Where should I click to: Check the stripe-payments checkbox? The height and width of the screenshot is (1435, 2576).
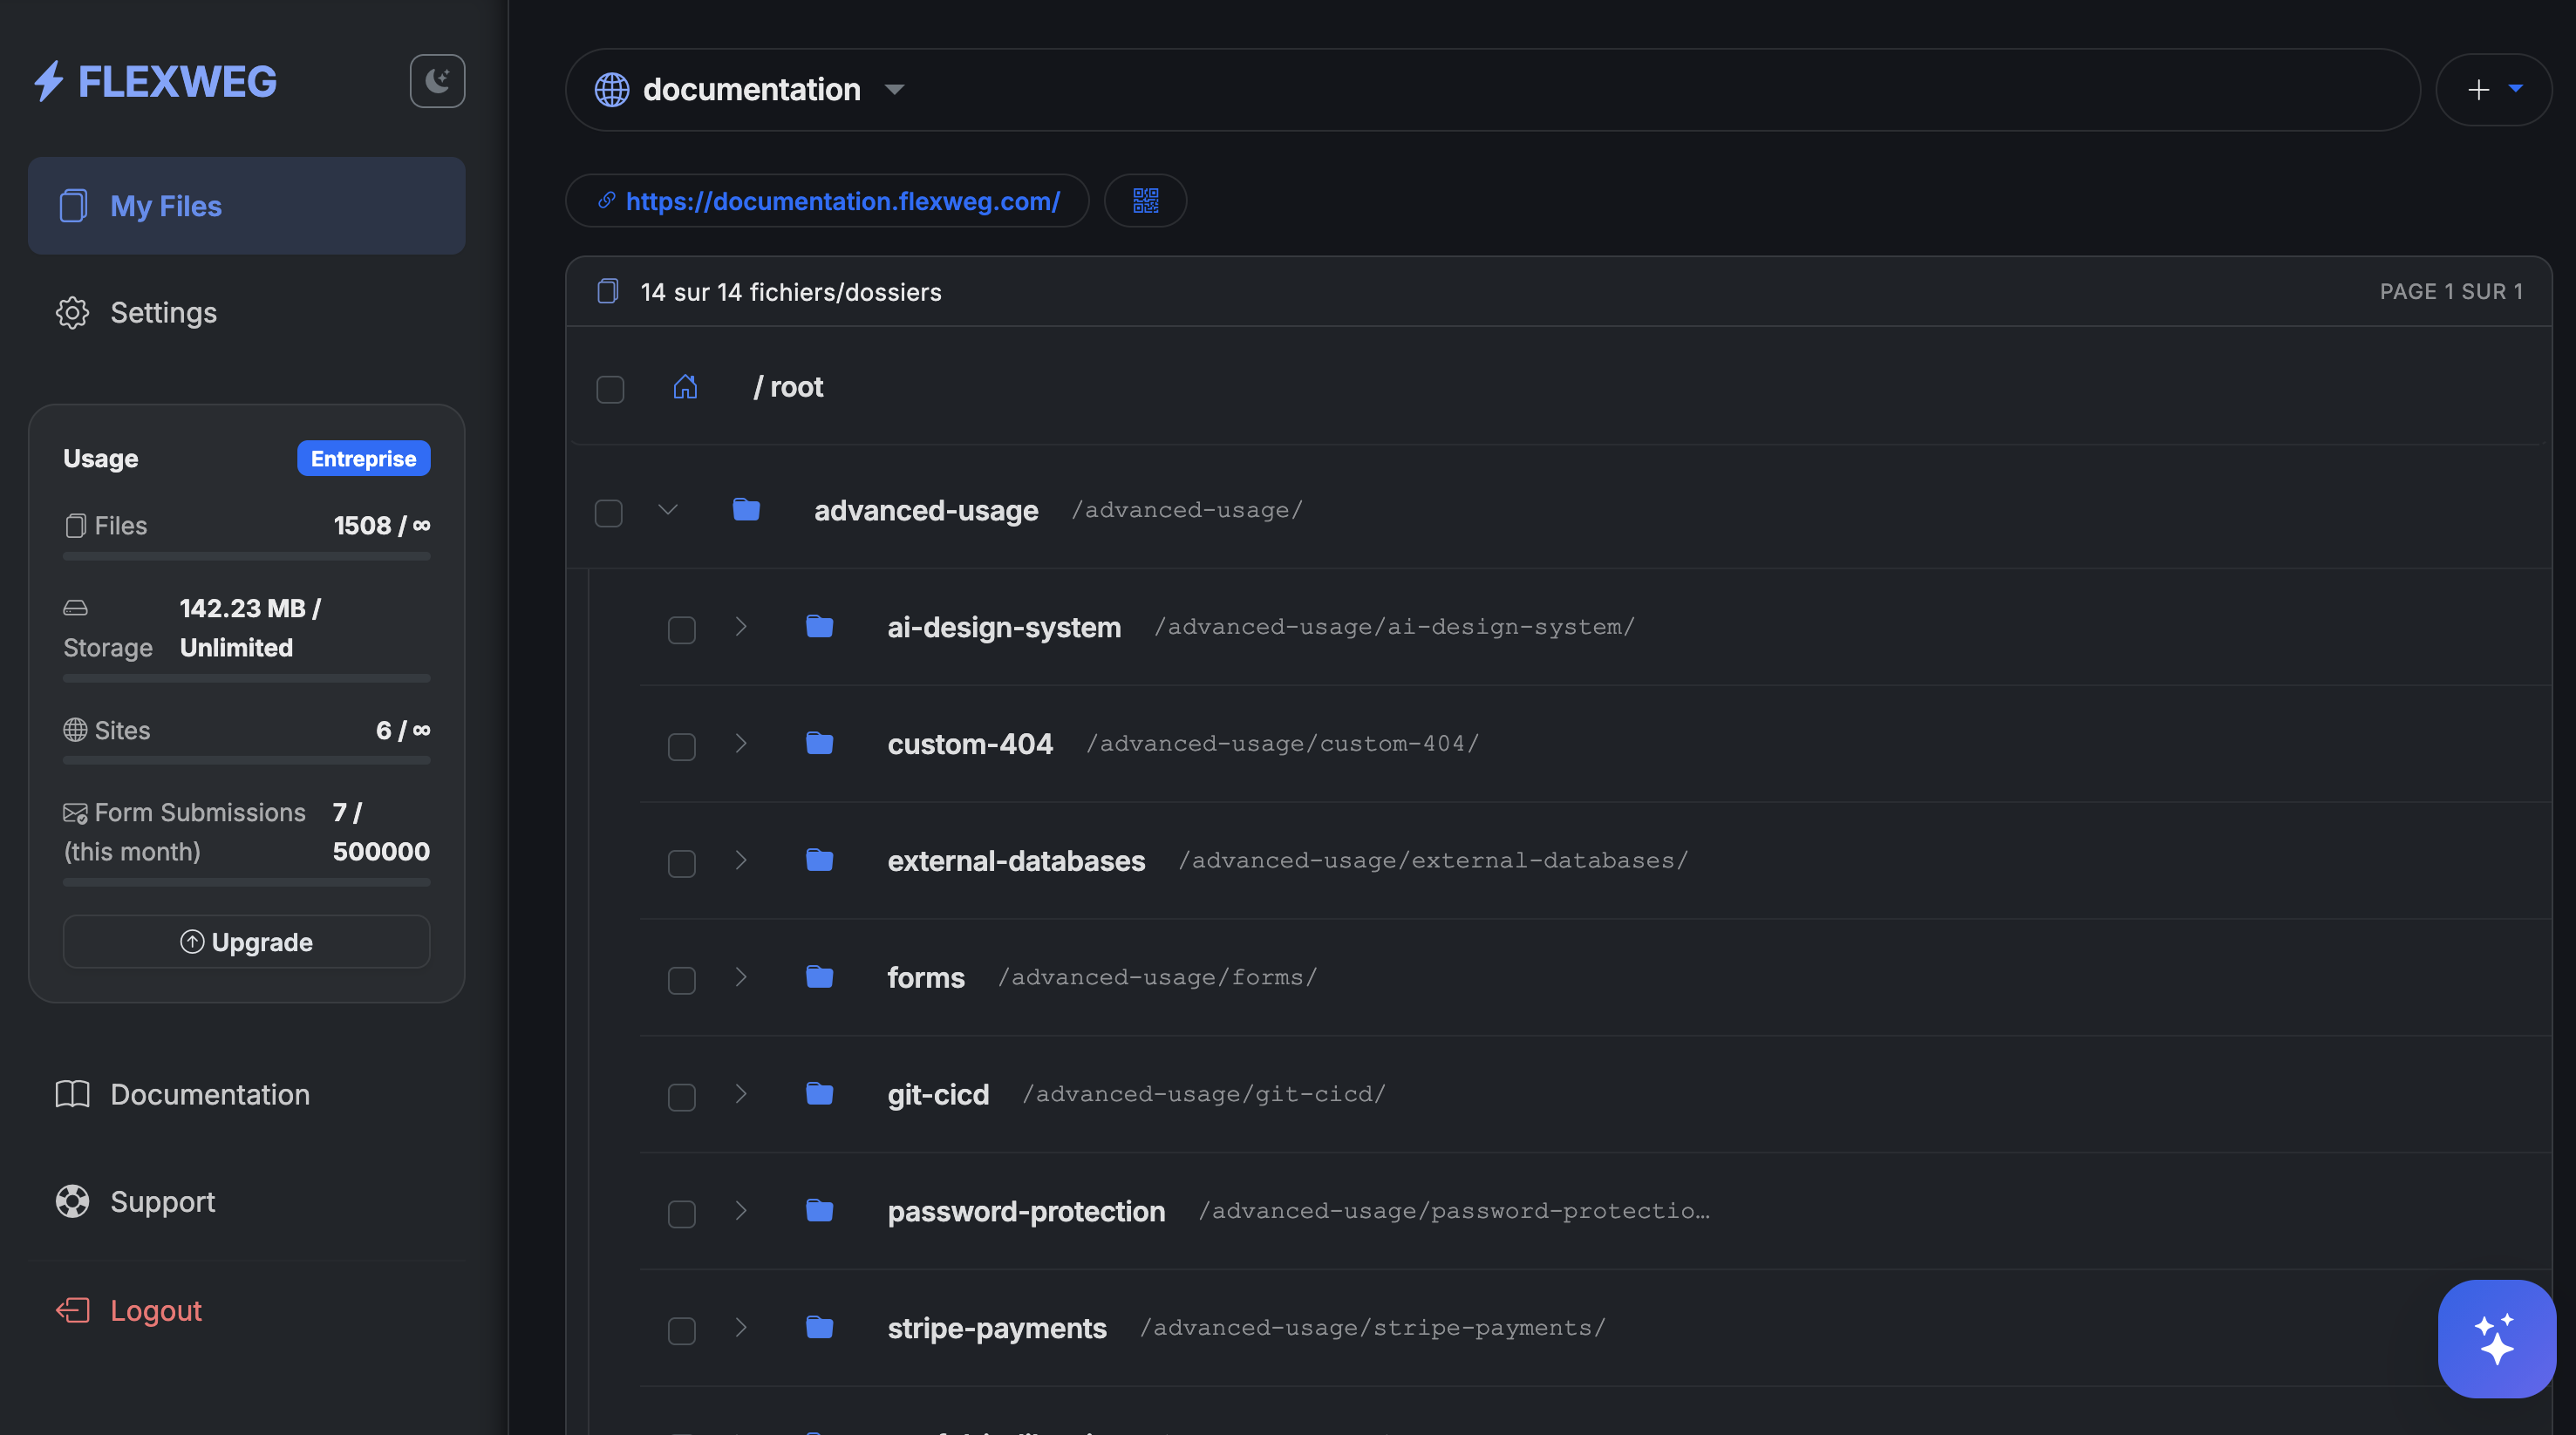[x=682, y=1332]
